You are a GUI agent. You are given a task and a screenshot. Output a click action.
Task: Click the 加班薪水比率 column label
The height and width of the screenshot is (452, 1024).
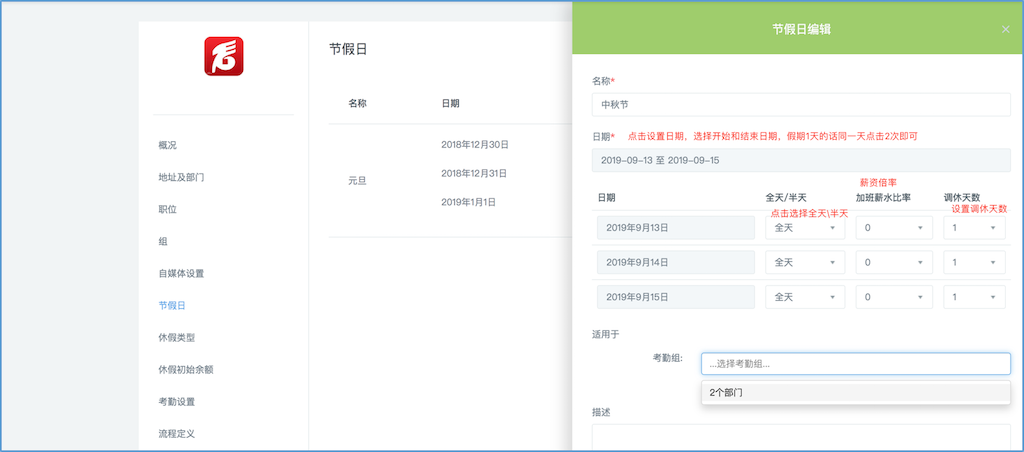tap(884, 197)
